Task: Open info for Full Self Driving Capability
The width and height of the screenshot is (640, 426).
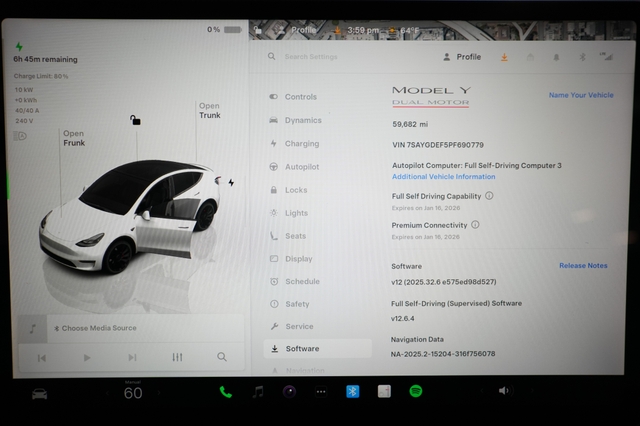Action: click(489, 196)
